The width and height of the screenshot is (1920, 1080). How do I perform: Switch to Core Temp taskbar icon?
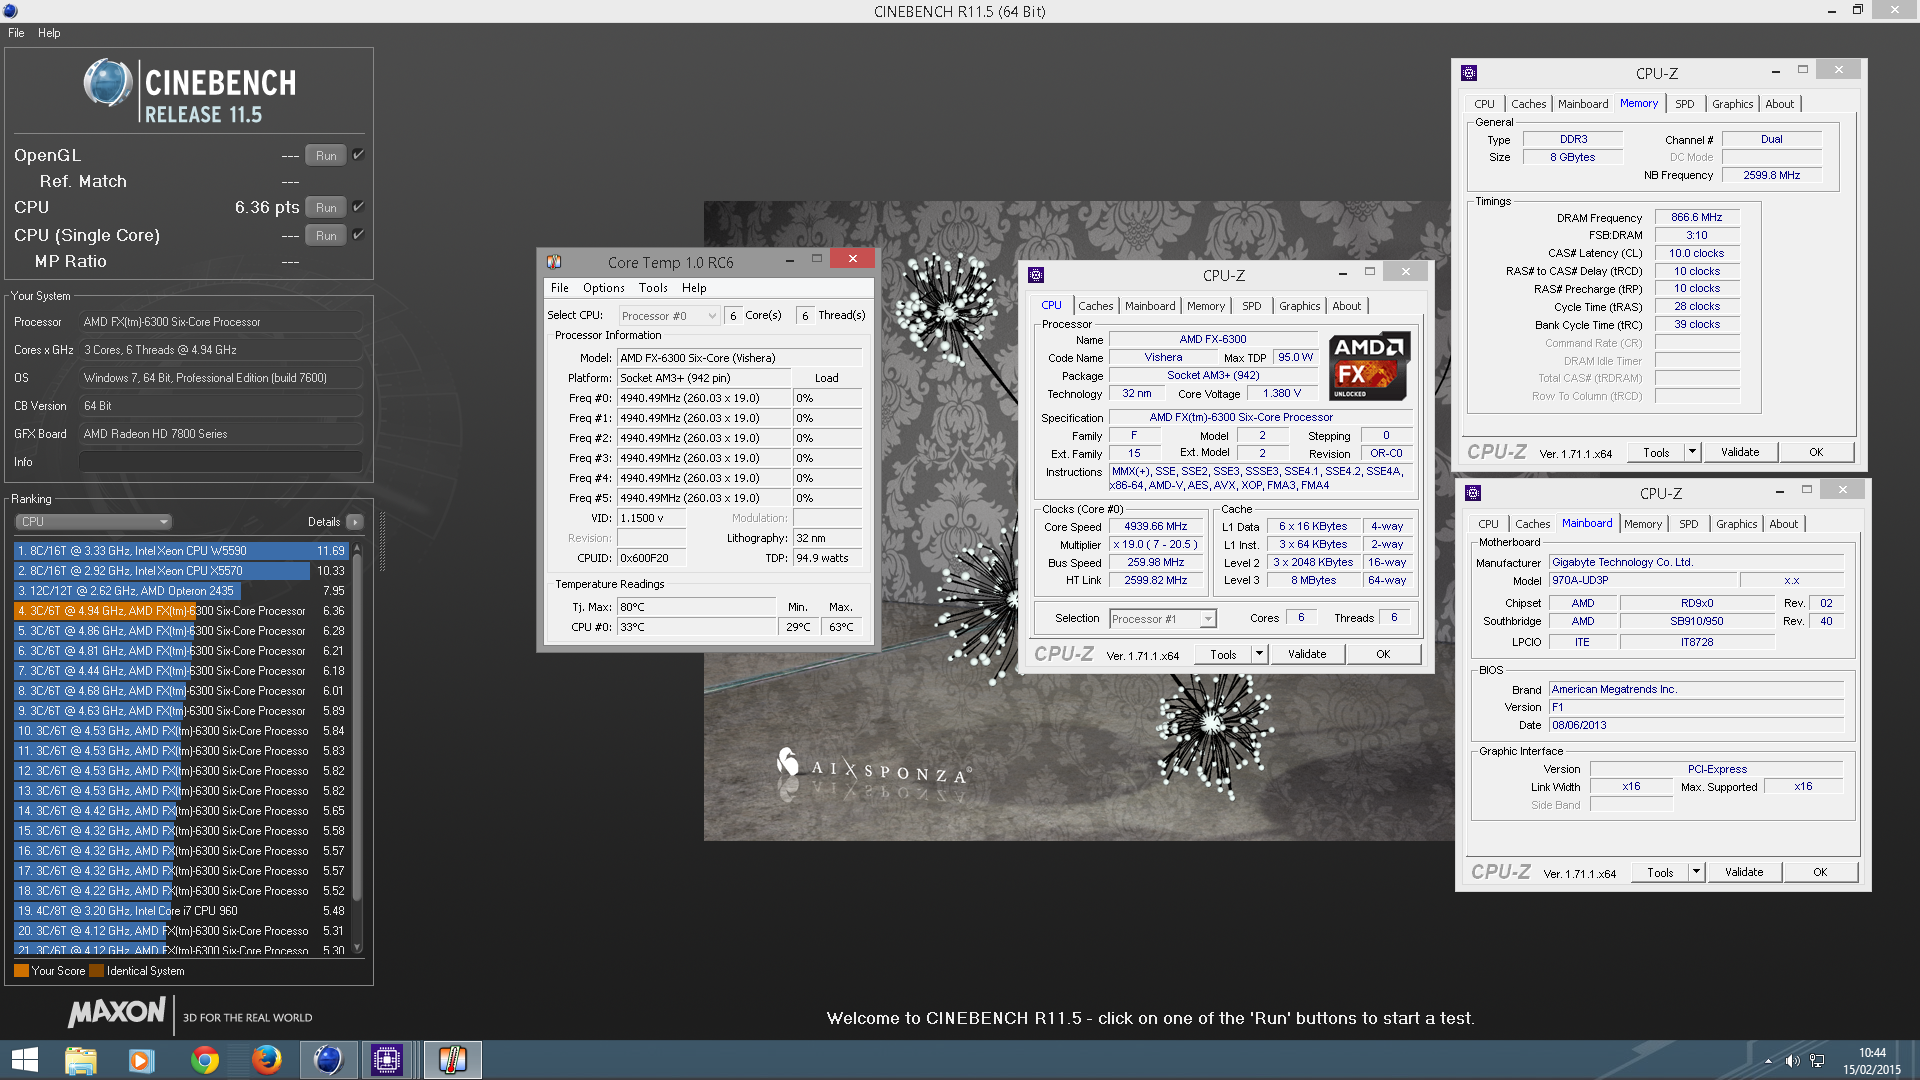[452, 1060]
